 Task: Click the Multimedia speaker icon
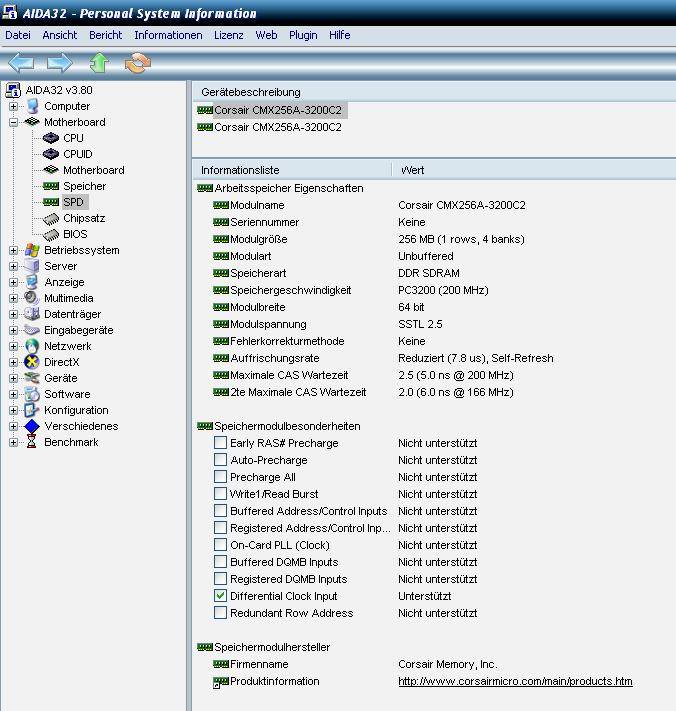pos(32,298)
